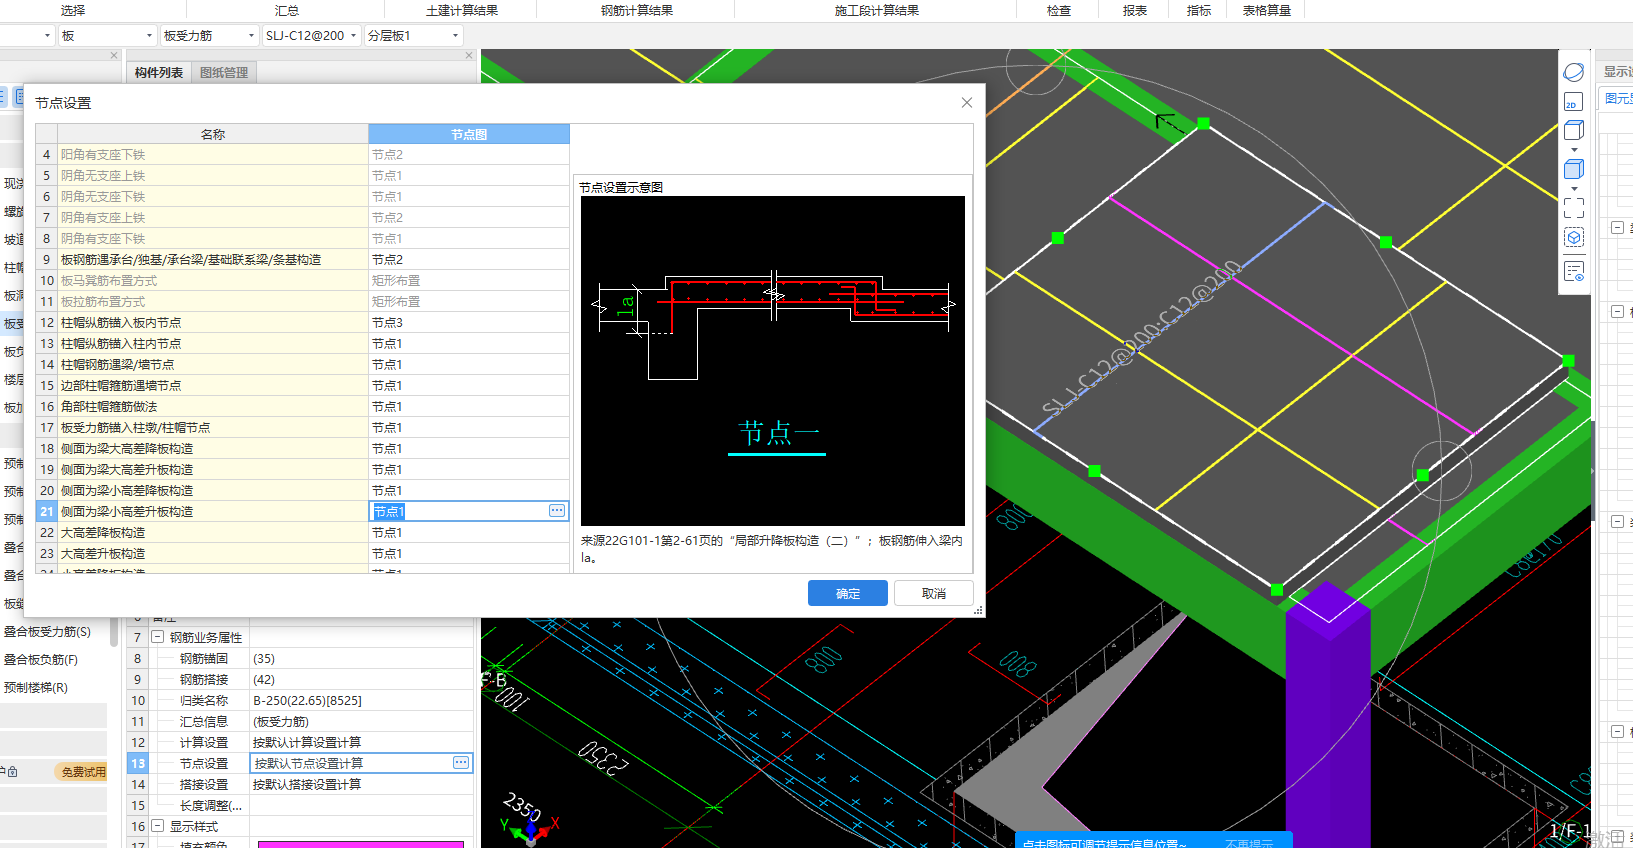The width and height of the screenshot is (1633, 848).
Task: Click the 免费试用 button
Action: 83,772
